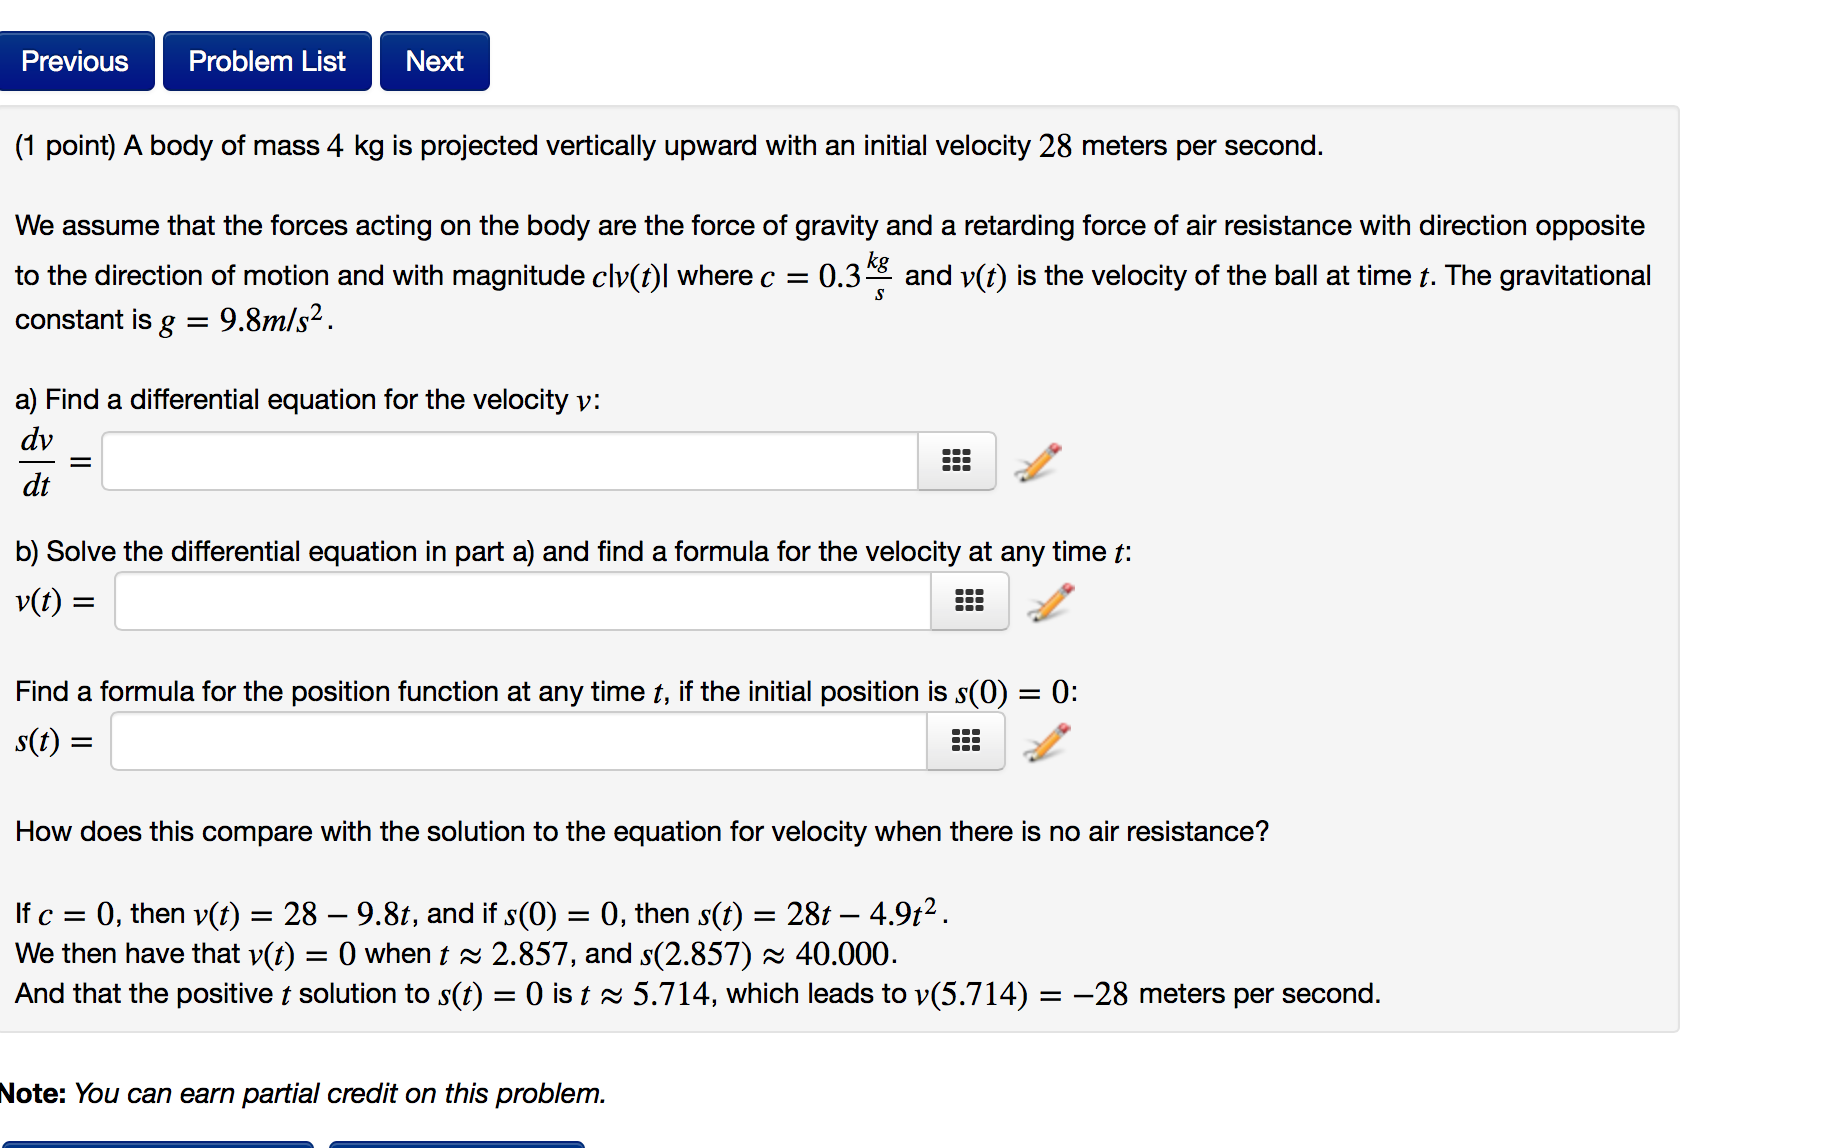Open the symbol palette for the position answer
The width and height of the screenshot is (1828, 1148).
[x=964, y=741]
